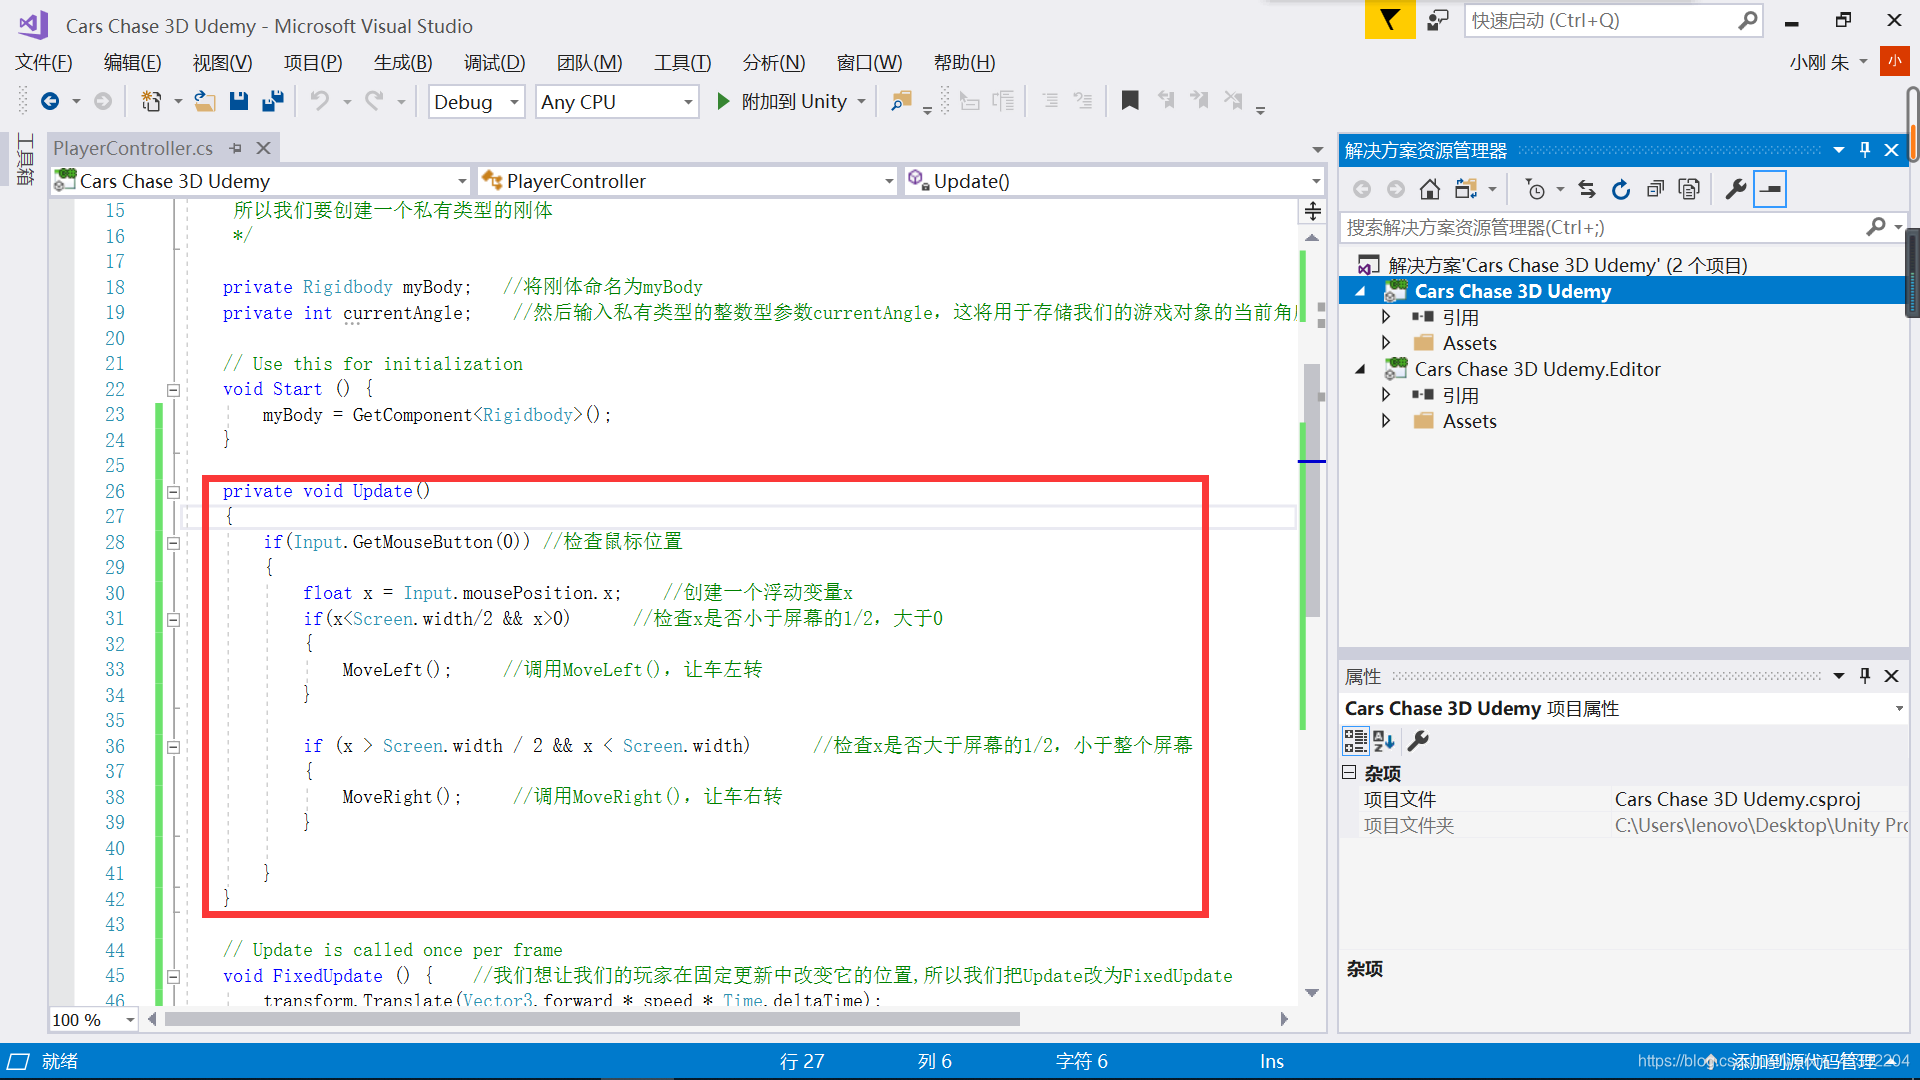Click the Open File folder icon
This screenshot has width=1920, height=1080.
pos(204,101)
